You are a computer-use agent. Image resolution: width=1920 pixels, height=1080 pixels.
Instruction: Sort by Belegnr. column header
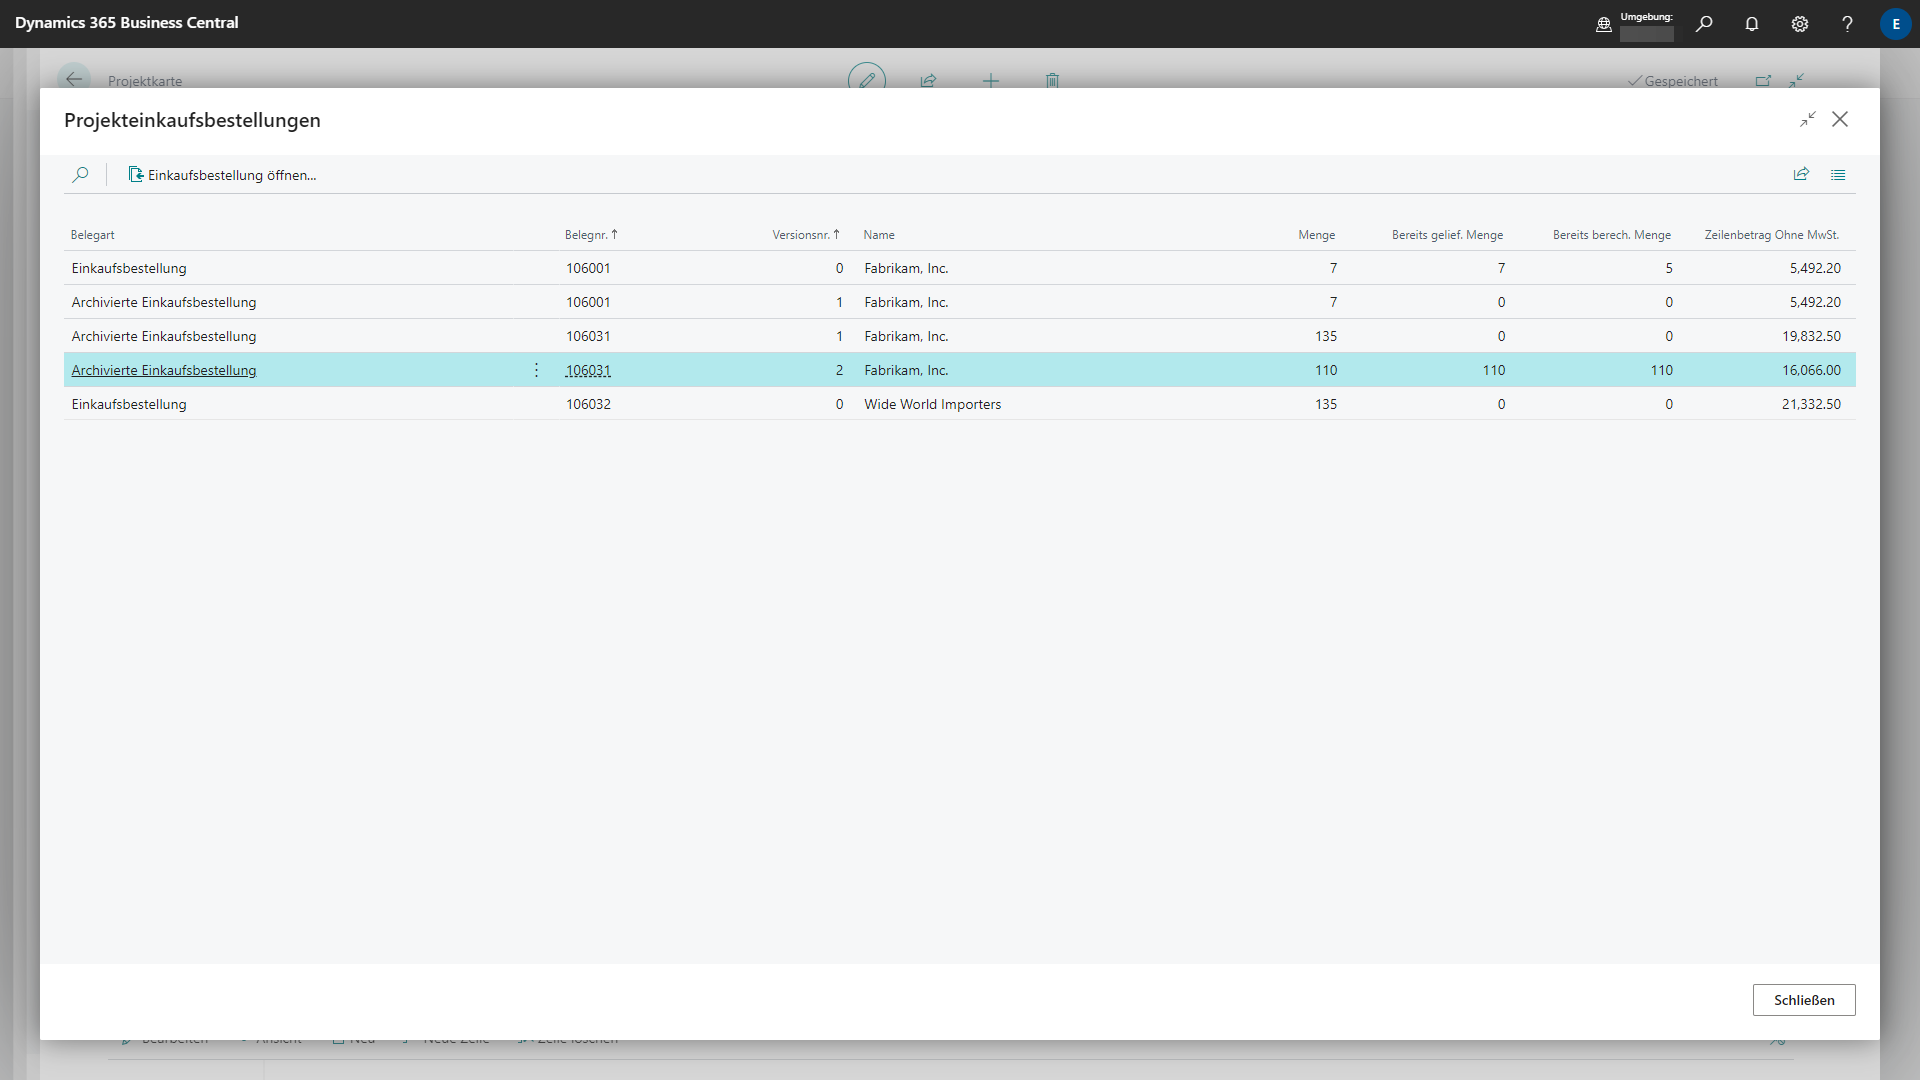coord(591,235)
